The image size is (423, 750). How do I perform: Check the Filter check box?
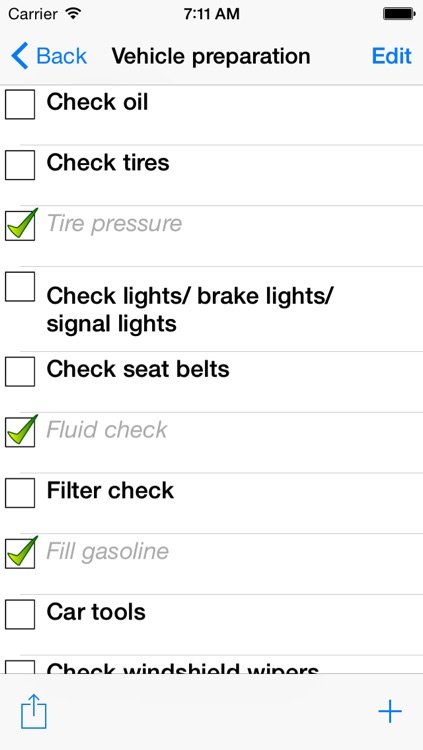point(20,493)
